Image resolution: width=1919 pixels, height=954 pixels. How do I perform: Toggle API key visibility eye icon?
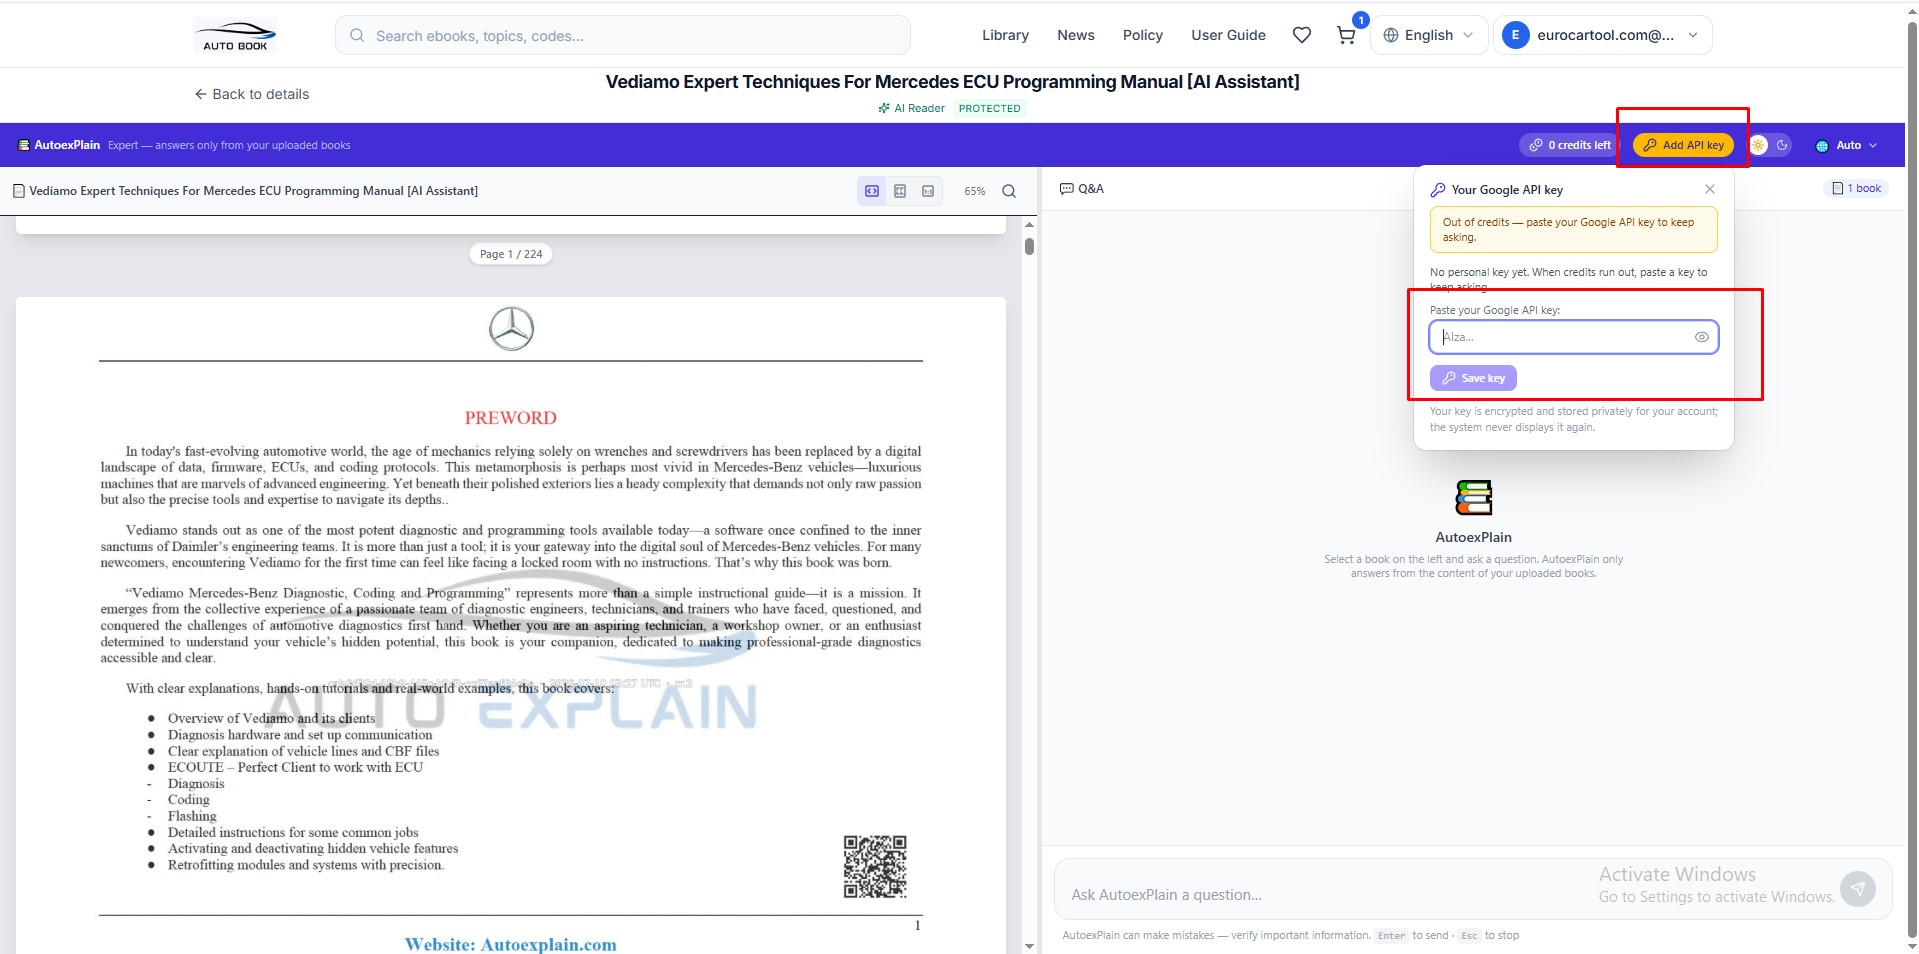click(x=1701, y=337)
